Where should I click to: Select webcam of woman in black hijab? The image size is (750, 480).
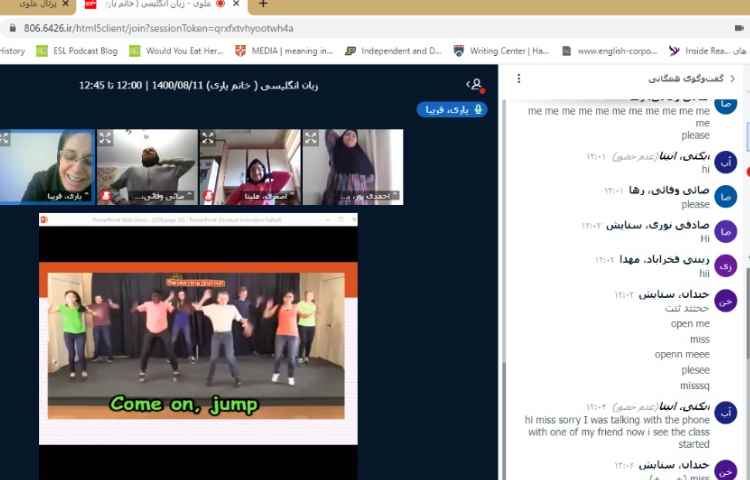pos(353,167)
